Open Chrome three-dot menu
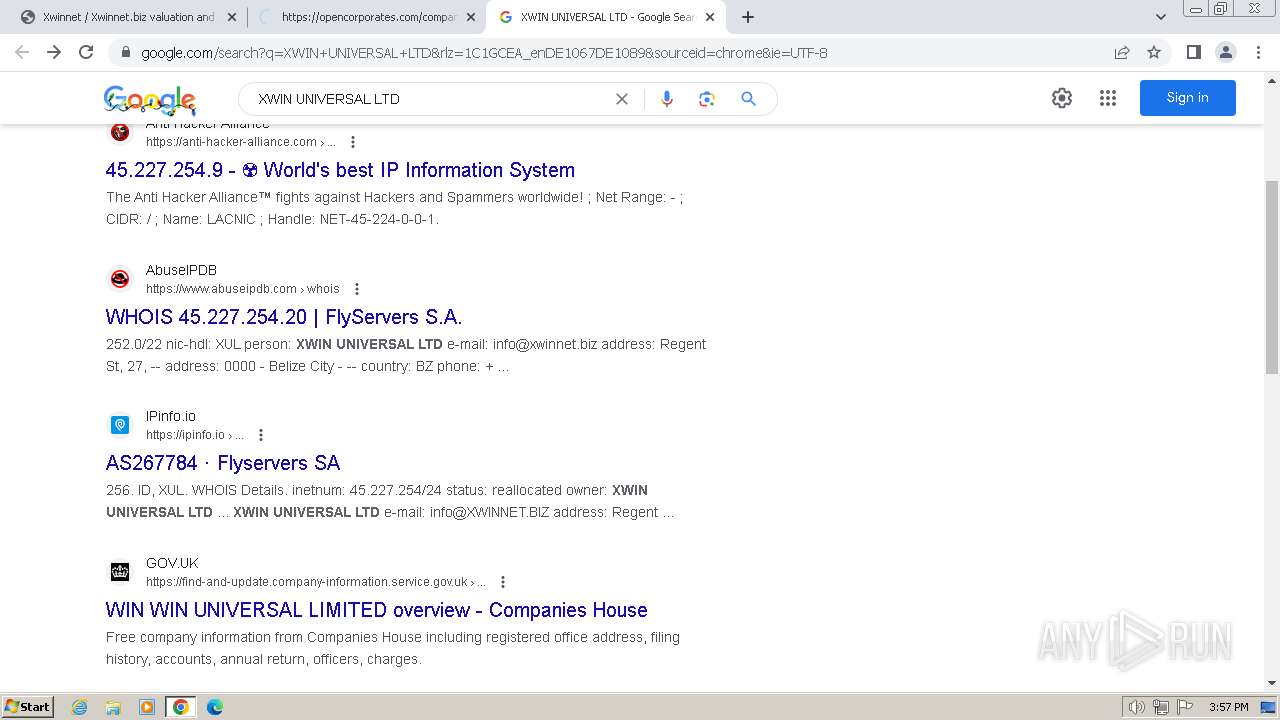 point(1258,53)
